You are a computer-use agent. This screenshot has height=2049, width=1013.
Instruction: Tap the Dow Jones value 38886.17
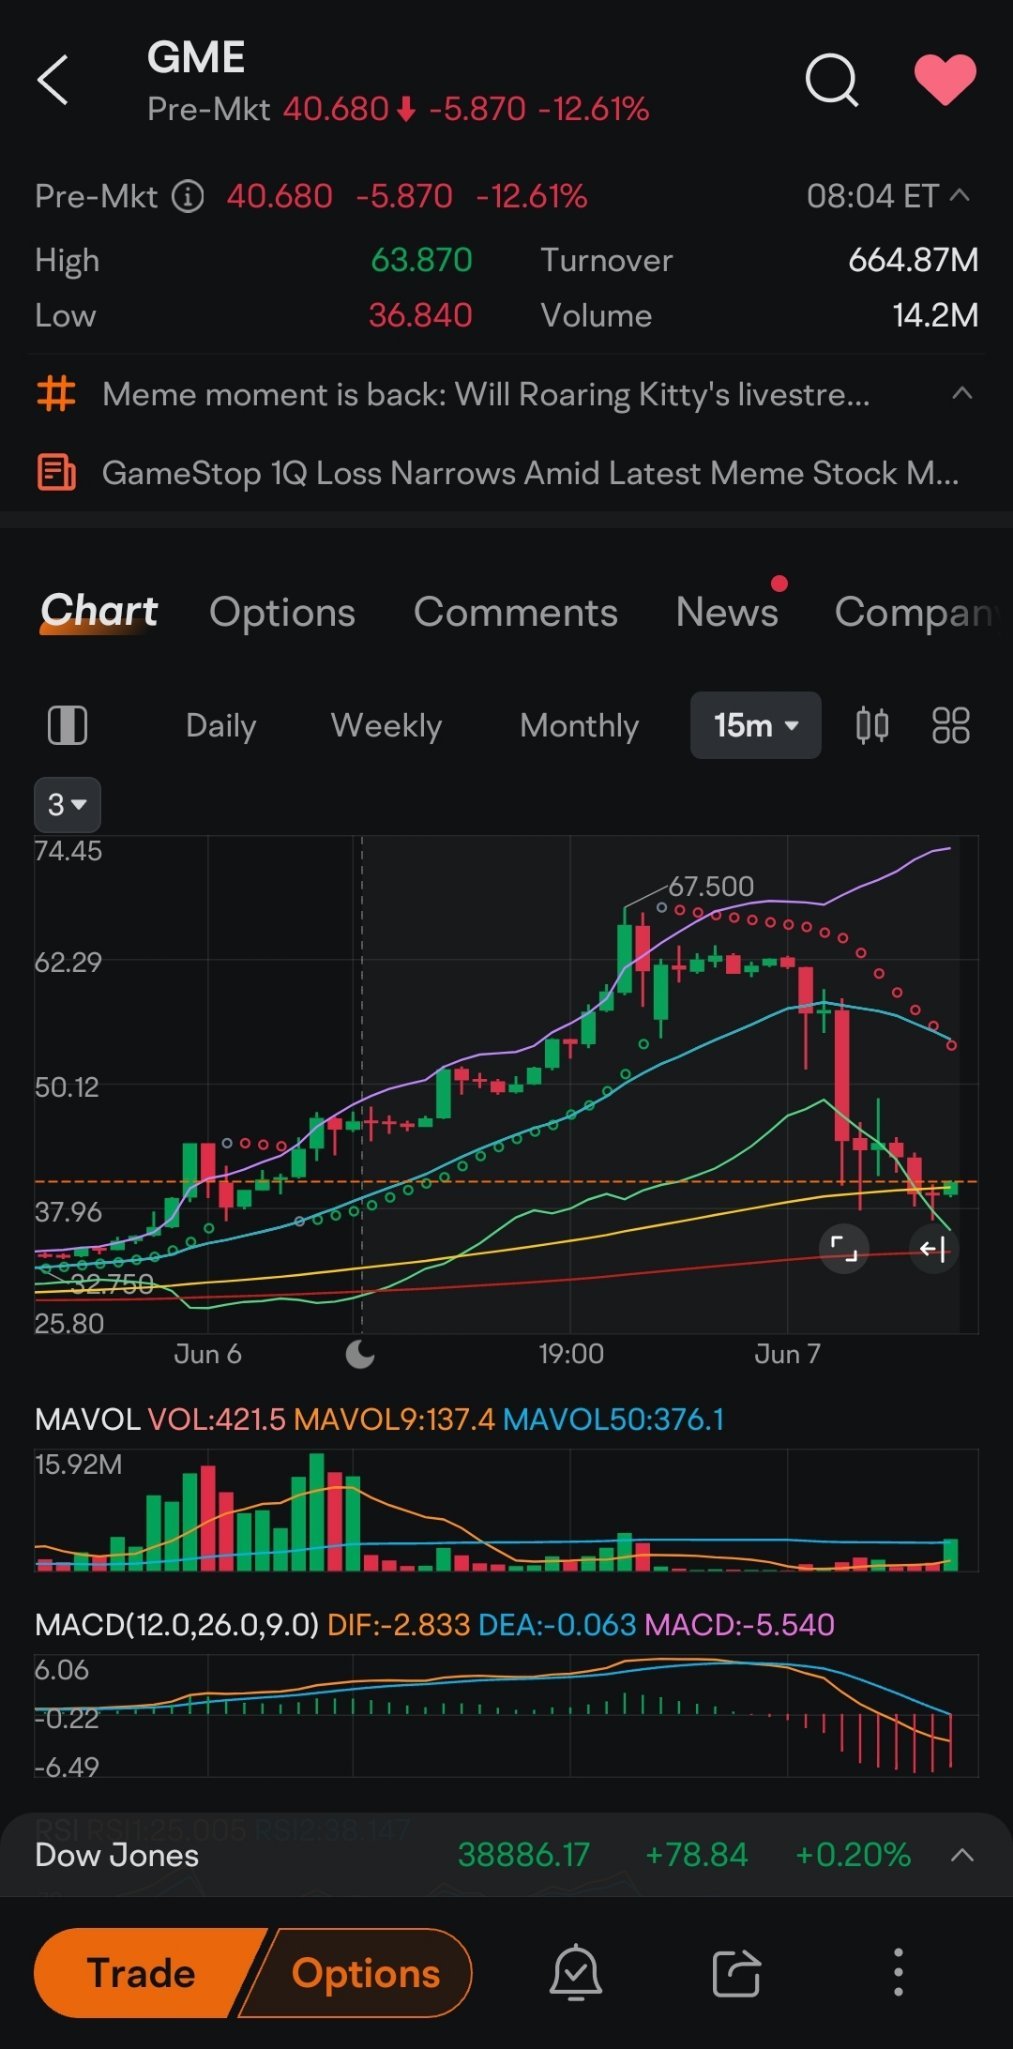point(524,1855)
